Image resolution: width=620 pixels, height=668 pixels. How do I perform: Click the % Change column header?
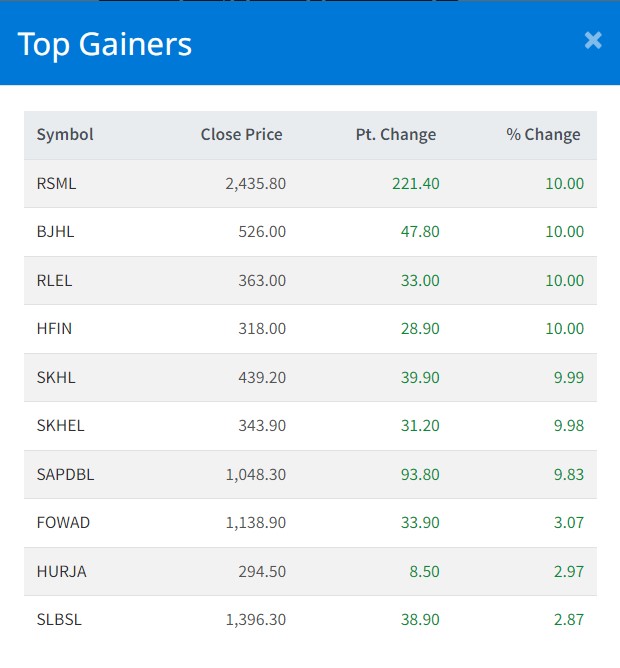[543, 135]
